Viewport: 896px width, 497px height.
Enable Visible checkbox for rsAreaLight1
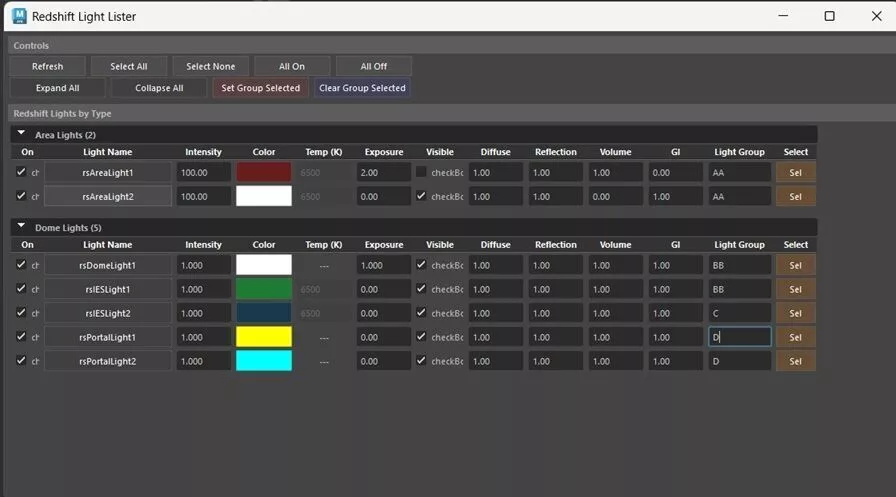(x=421, y=172)
